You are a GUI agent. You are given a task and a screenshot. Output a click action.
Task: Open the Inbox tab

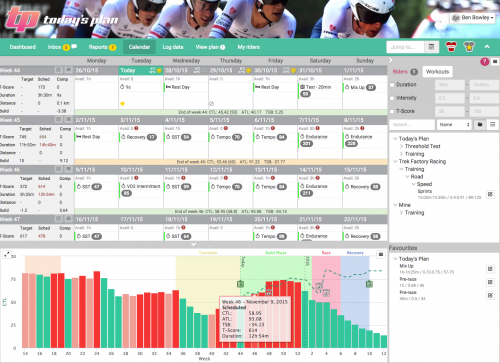point(54,47)
